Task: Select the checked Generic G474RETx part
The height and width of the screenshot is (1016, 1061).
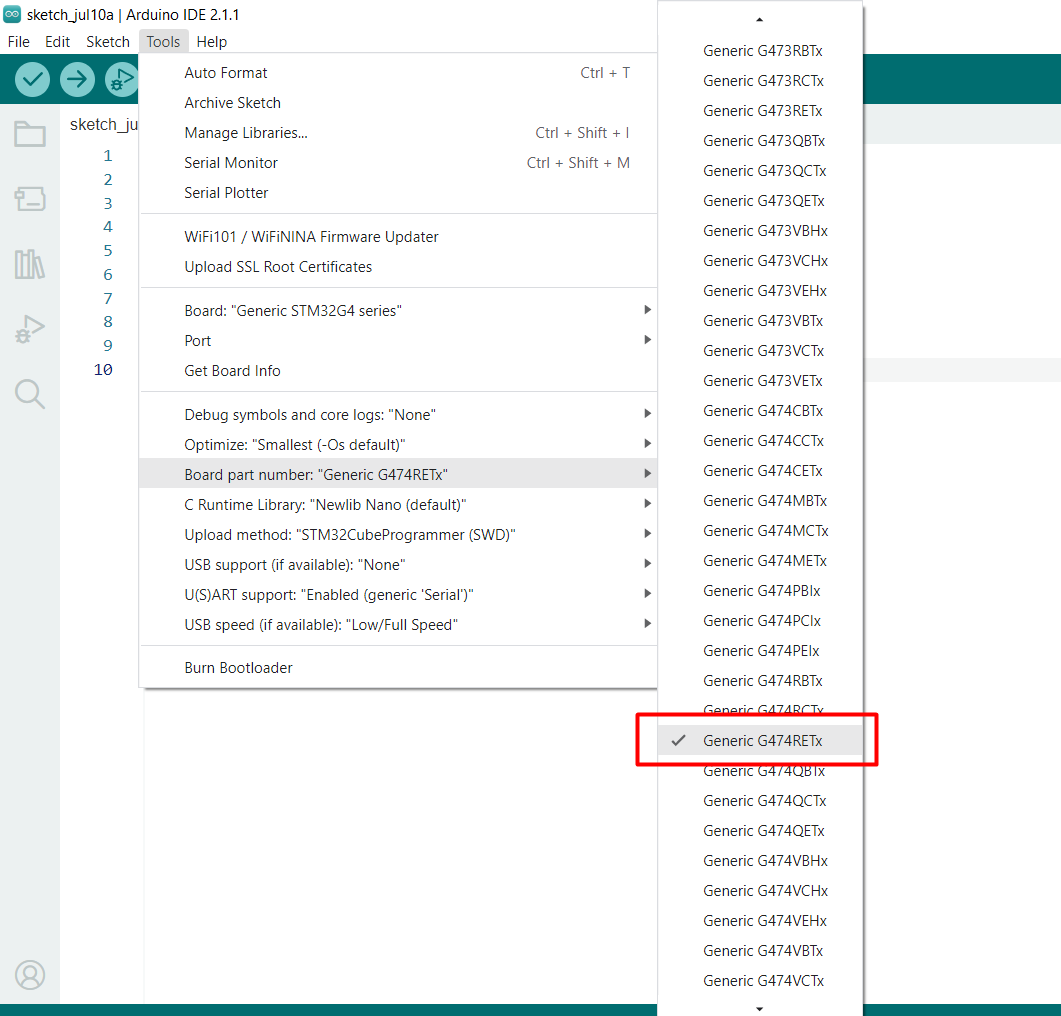Action: click(x=762, y=741)
